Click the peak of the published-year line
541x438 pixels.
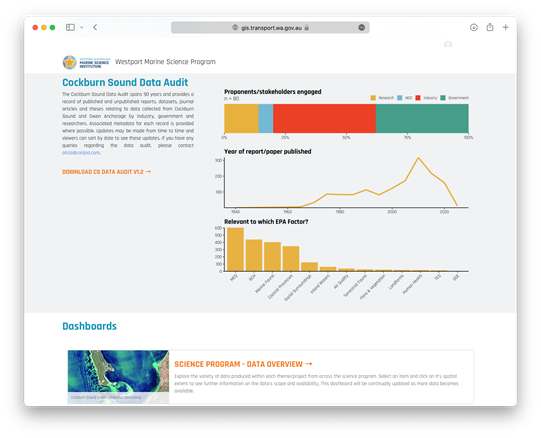pyautogui.click(x=418, y=158)
